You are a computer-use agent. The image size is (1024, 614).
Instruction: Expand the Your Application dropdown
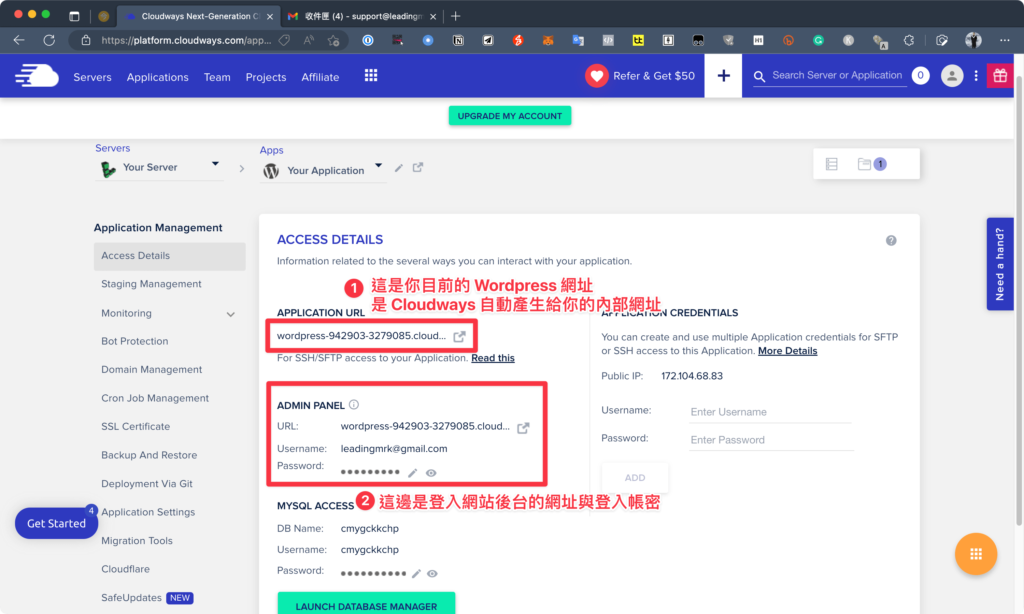(x=378, y=167)
